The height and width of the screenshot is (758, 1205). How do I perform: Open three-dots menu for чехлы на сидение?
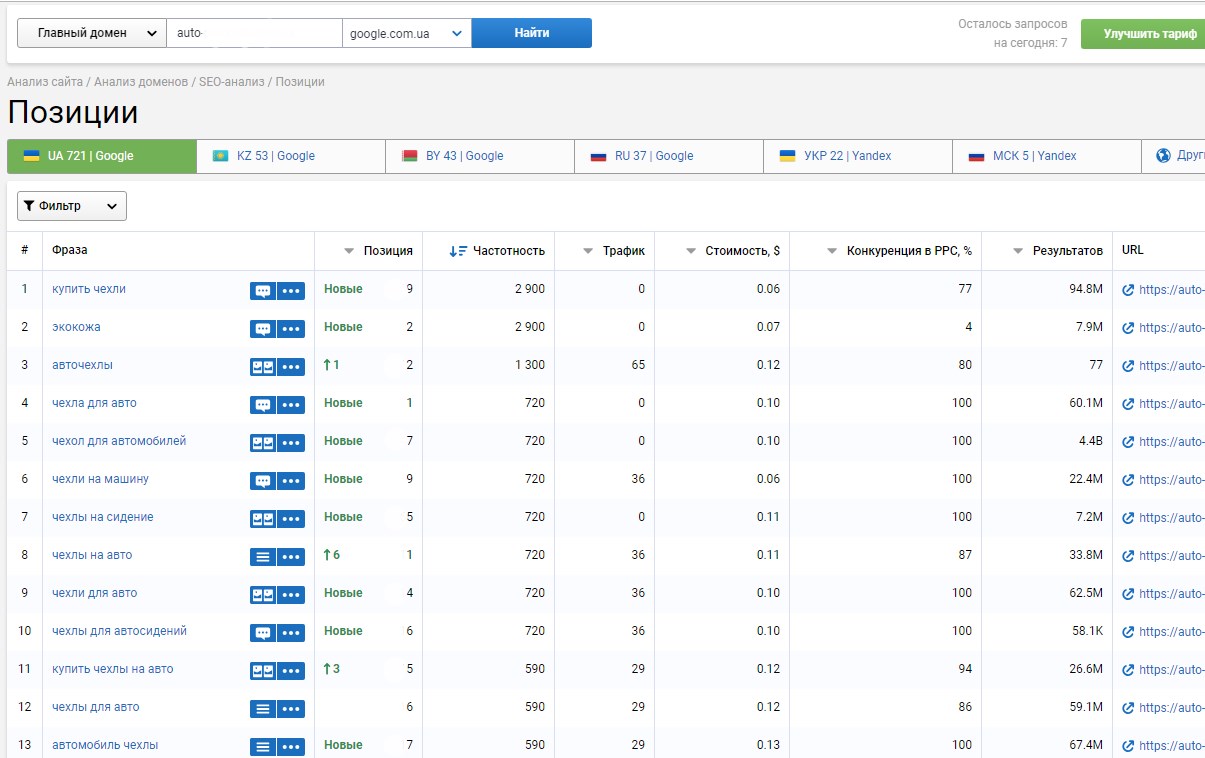291,519
